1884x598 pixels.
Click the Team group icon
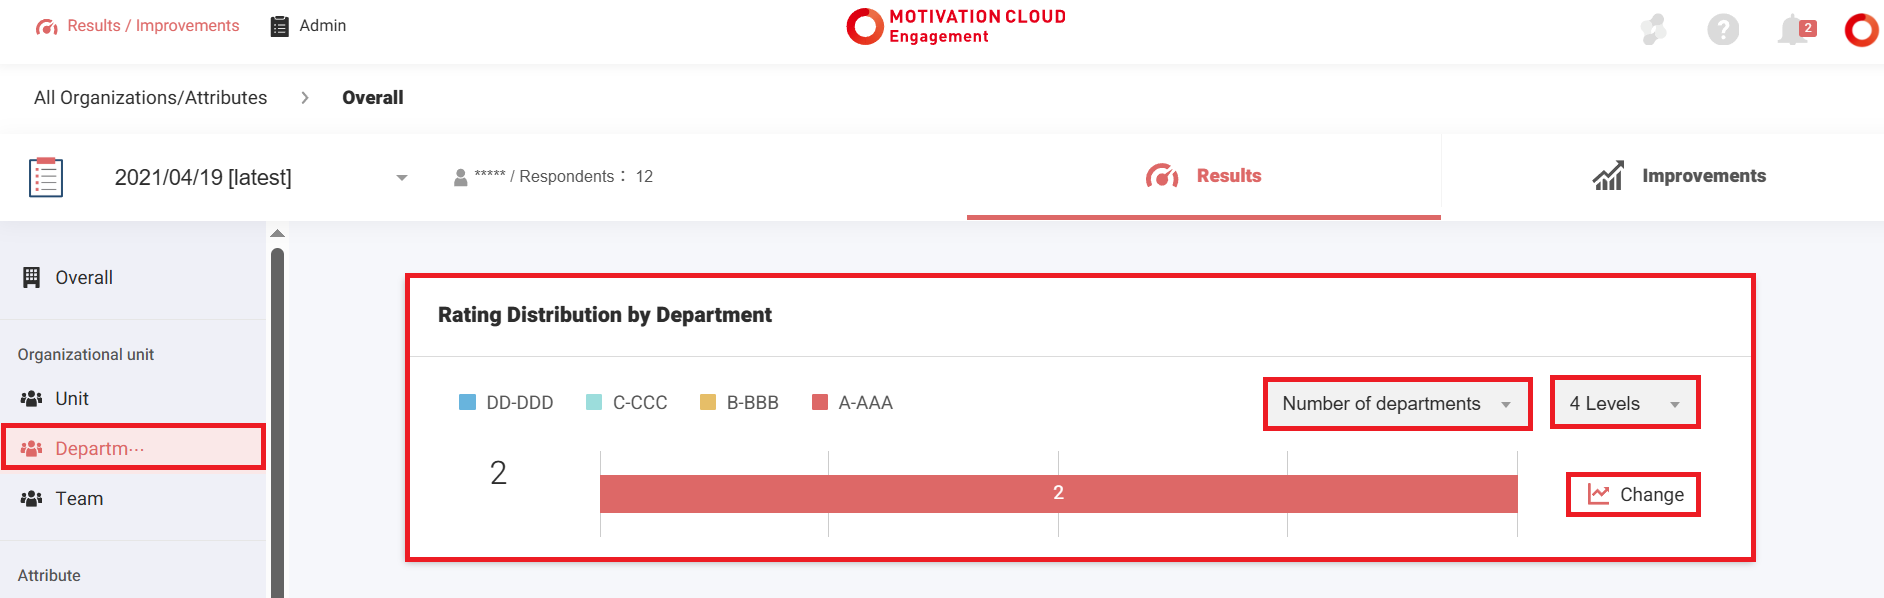(32, 499)
